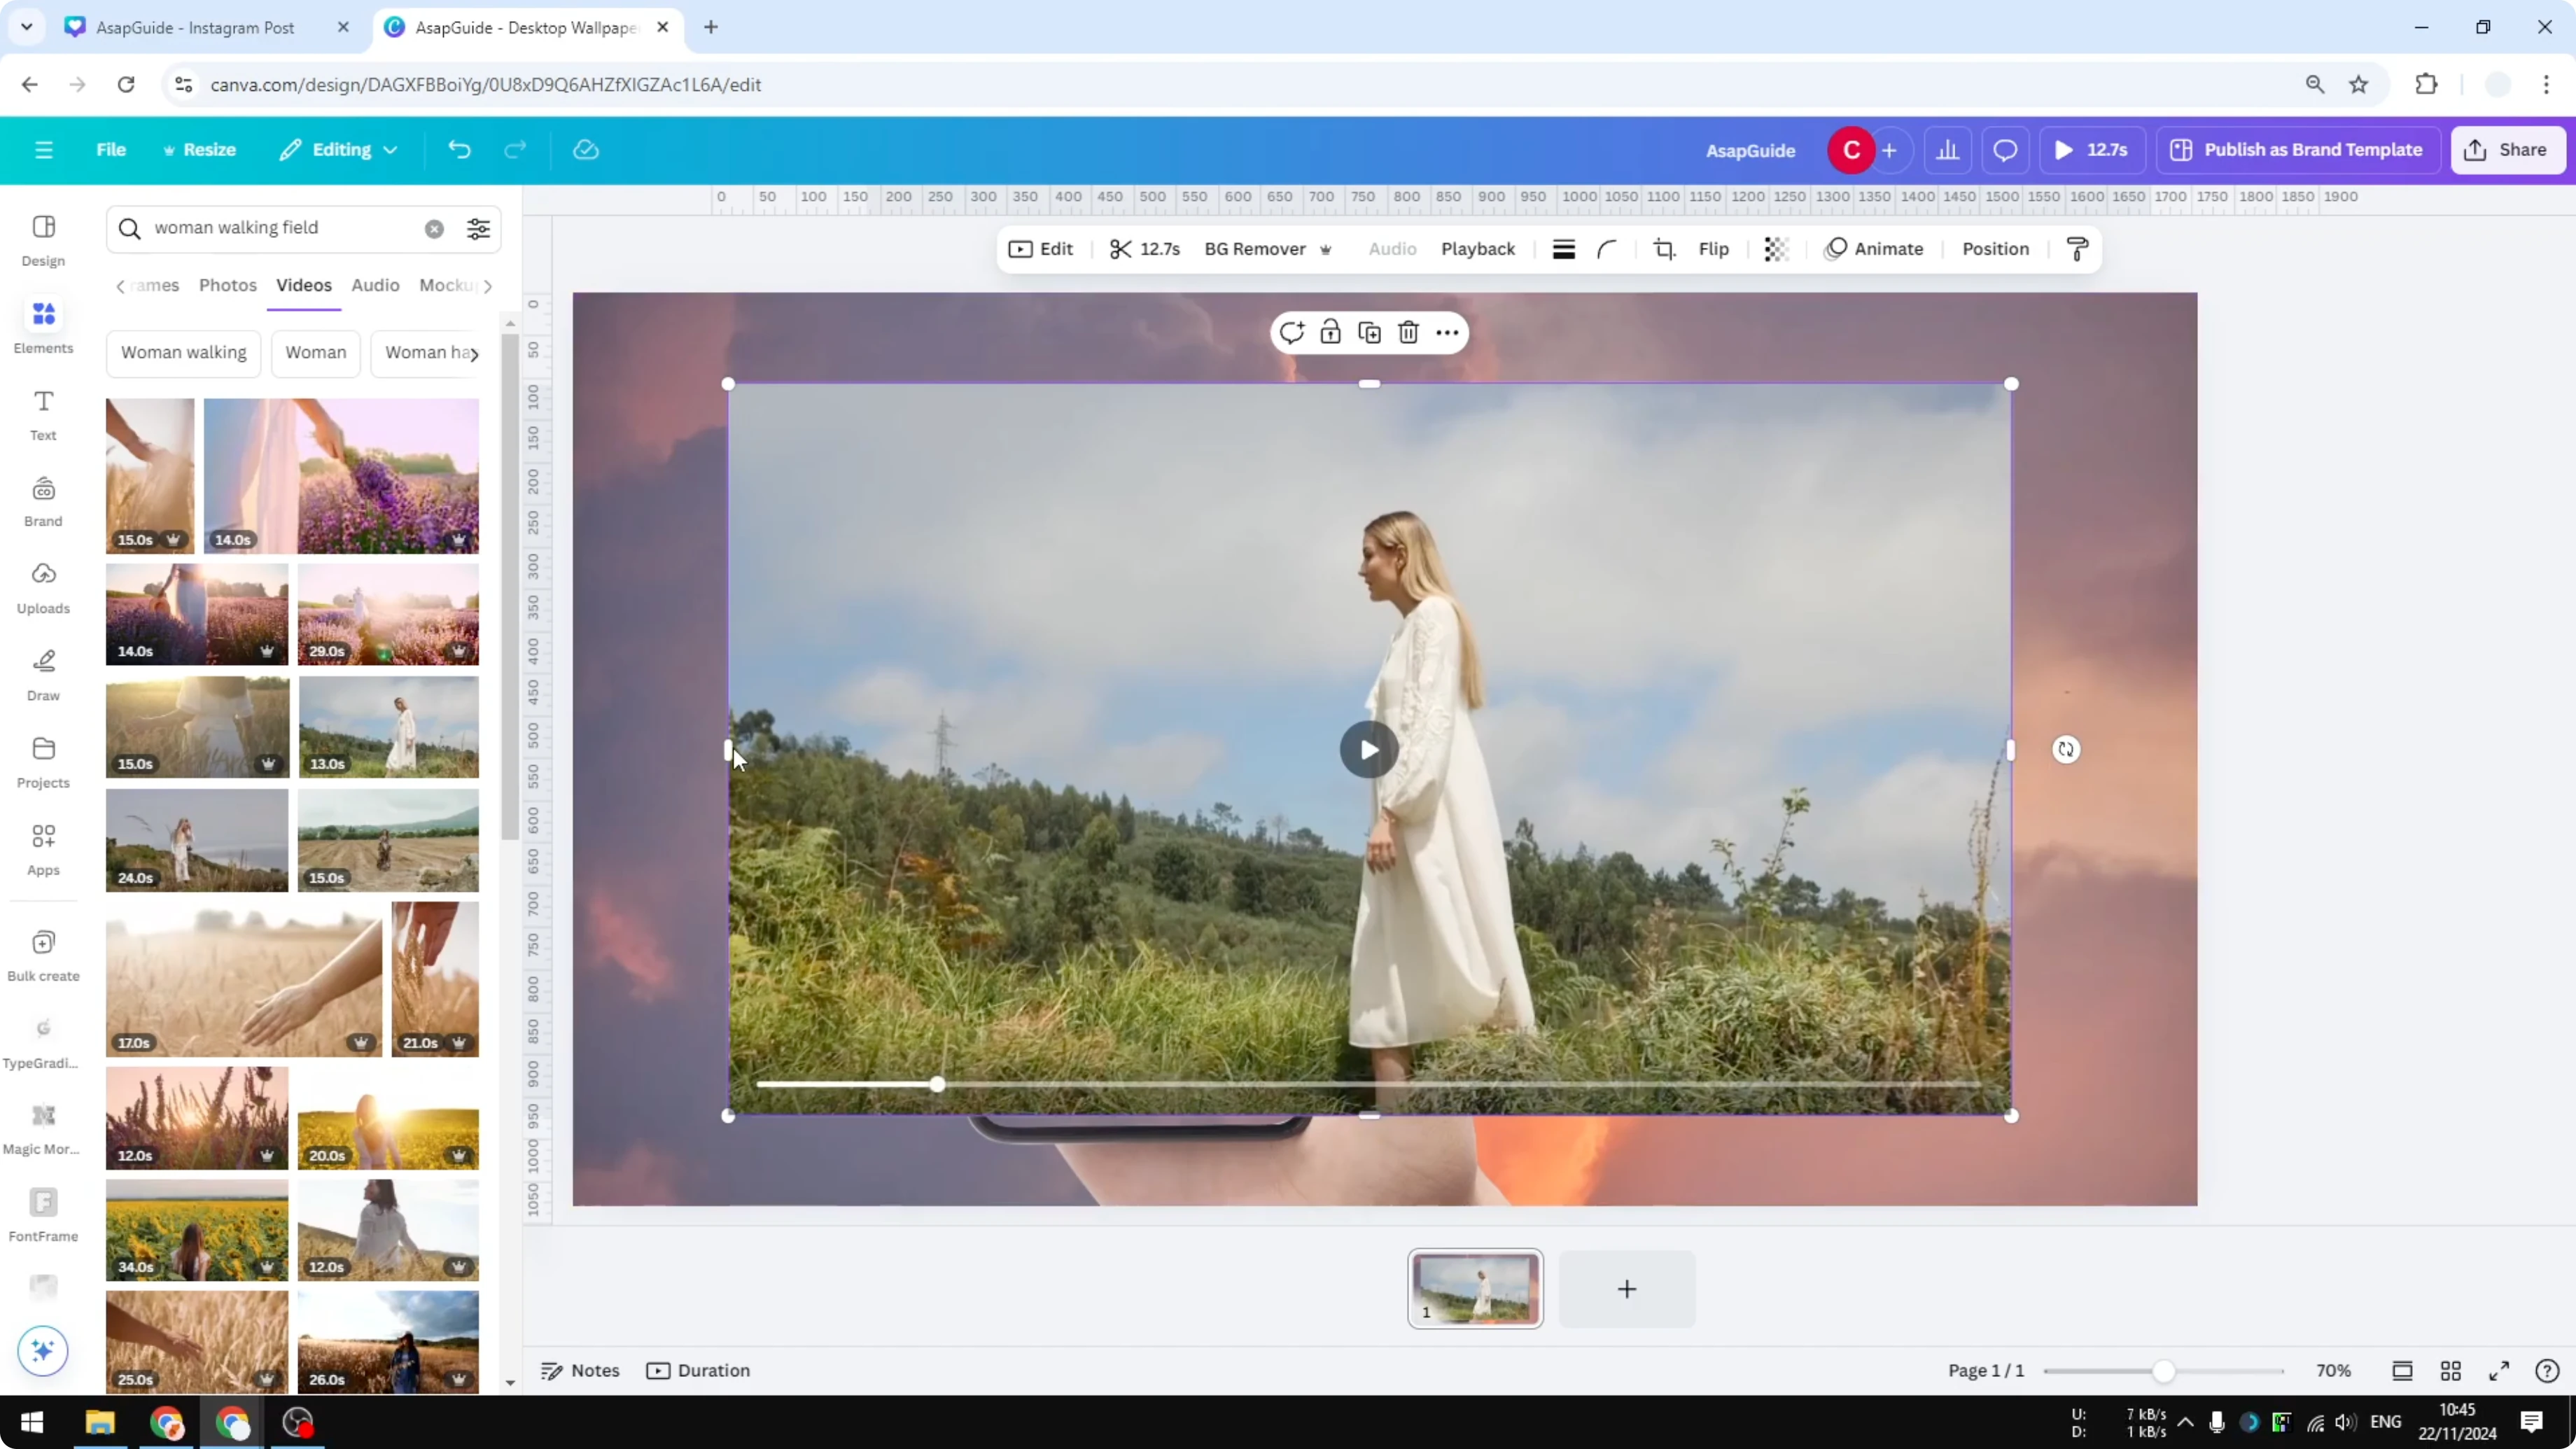Duplicate the selected video element
This screenshot has height=1449, width=2576.
[1369, 332]
